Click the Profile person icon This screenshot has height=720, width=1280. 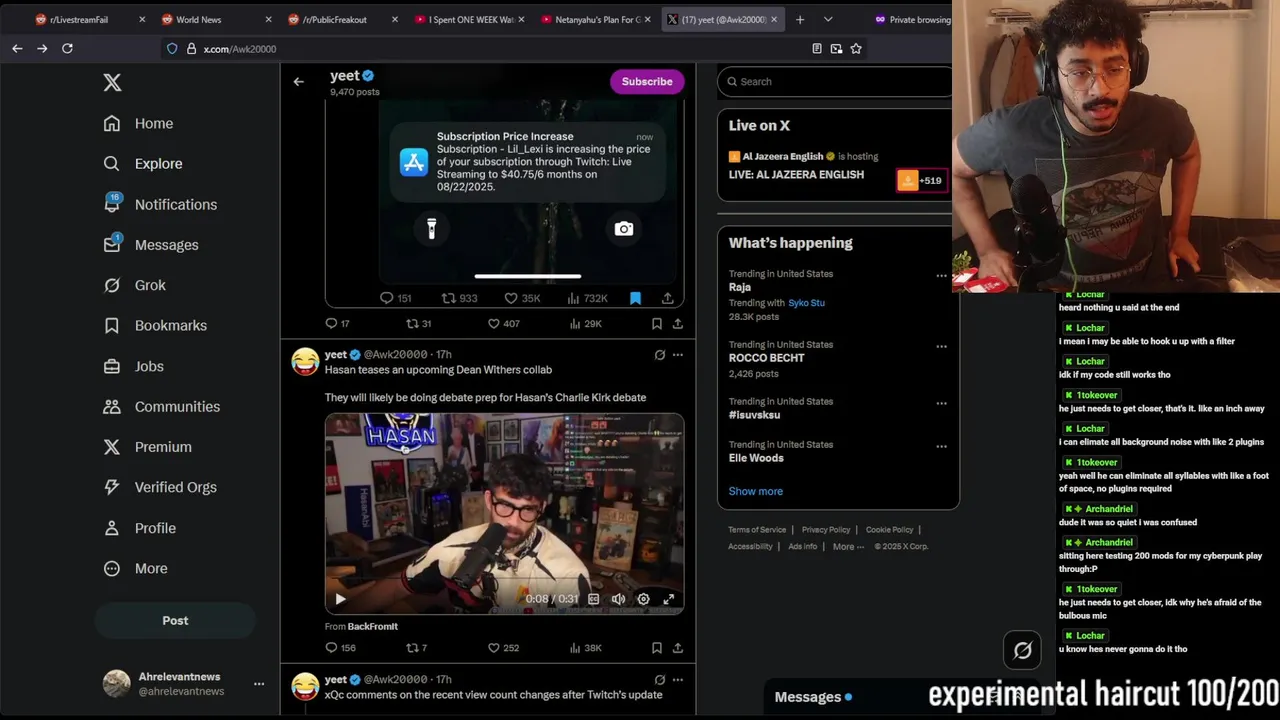coord(112,528)
